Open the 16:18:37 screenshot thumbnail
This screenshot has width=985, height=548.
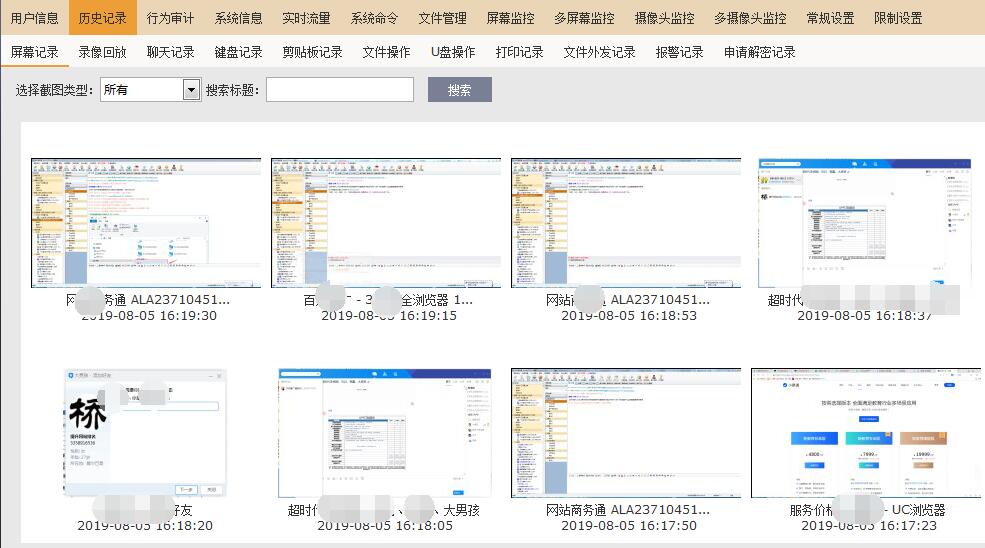[x=864, y=222]
